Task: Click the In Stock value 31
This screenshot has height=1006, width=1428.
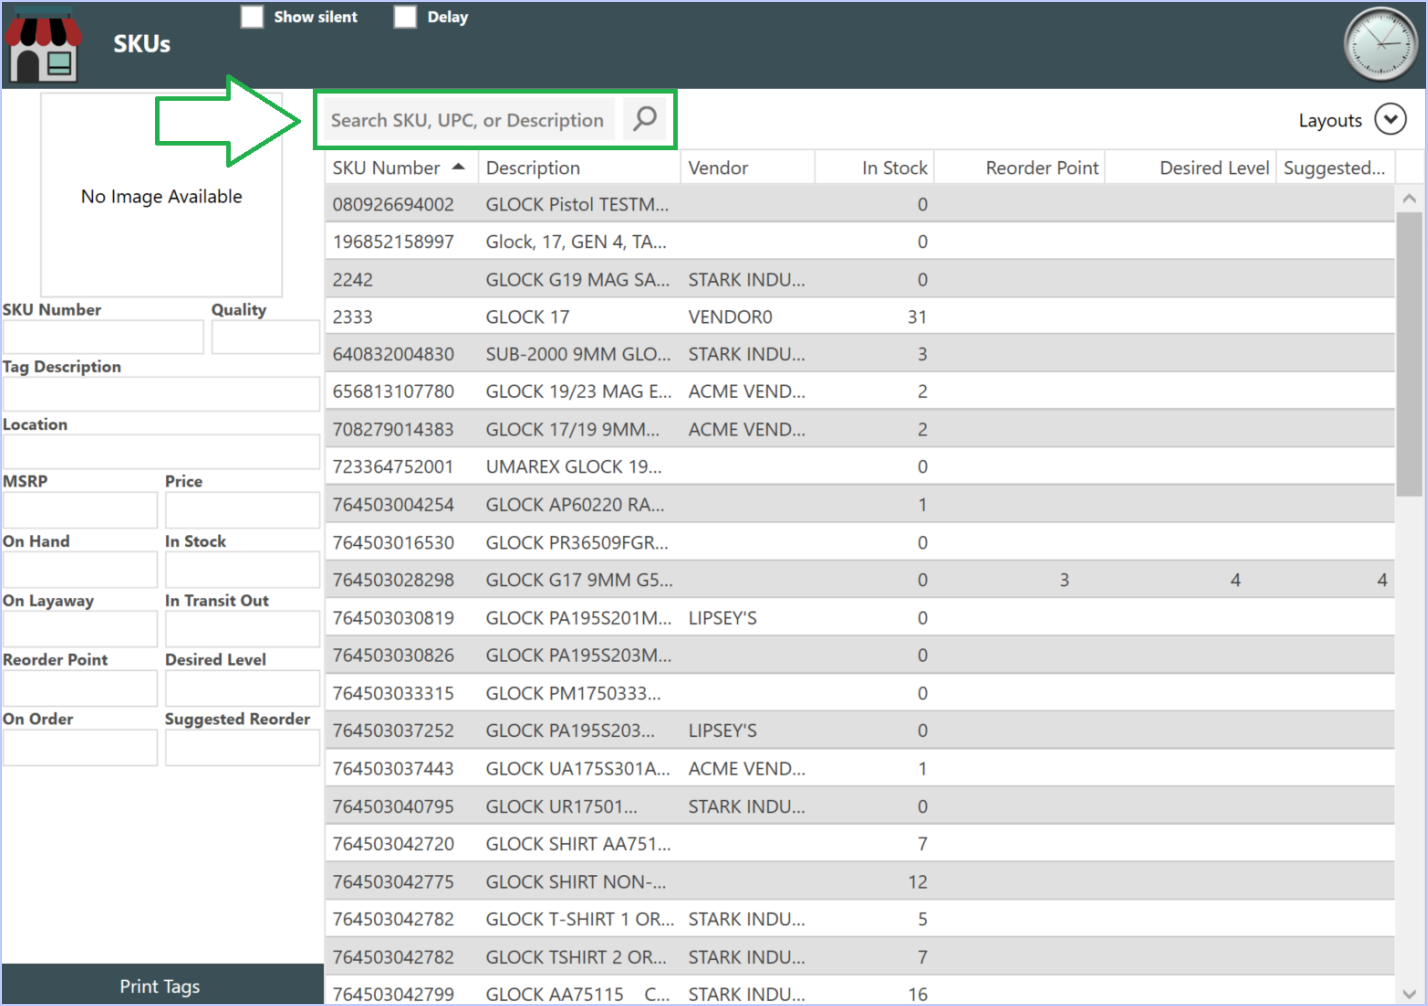Action: tap(917, 317)
